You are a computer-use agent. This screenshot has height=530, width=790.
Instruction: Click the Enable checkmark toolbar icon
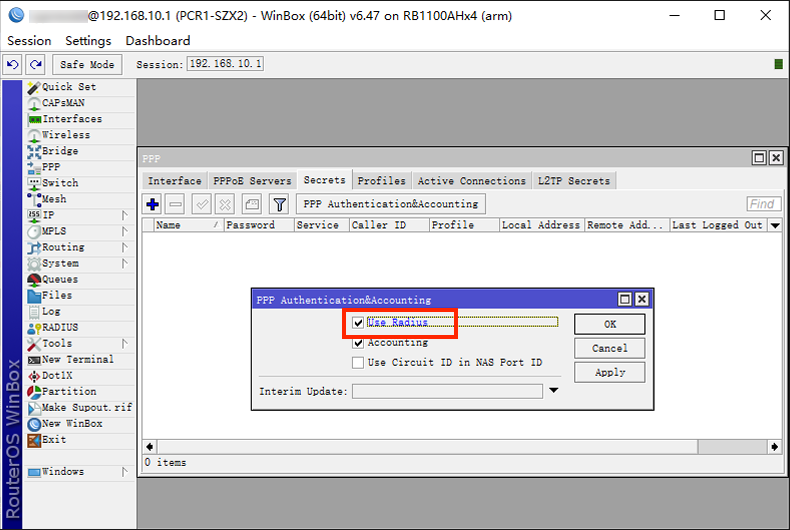[202, 204]
